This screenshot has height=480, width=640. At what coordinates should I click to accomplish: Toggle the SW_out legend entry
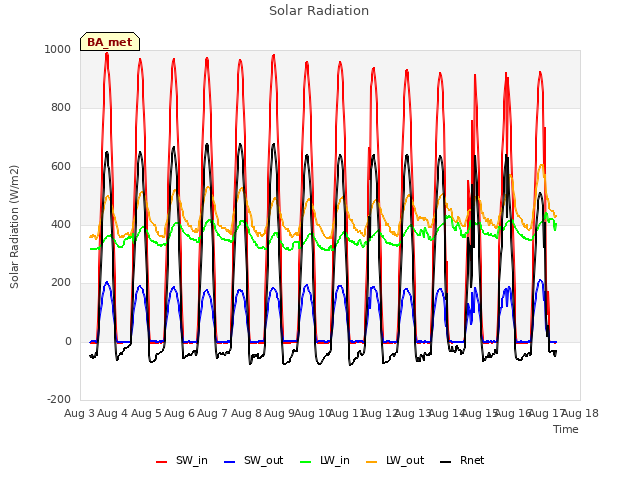click(253, 460)
